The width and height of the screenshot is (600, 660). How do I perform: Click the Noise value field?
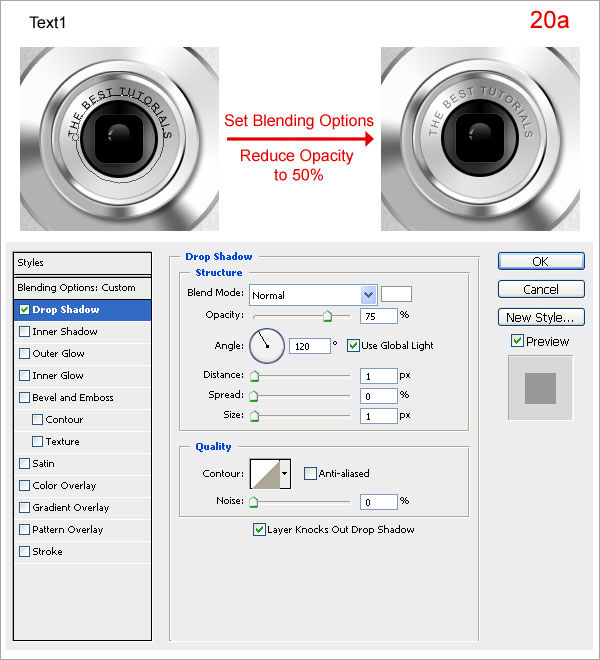point(379,502)
